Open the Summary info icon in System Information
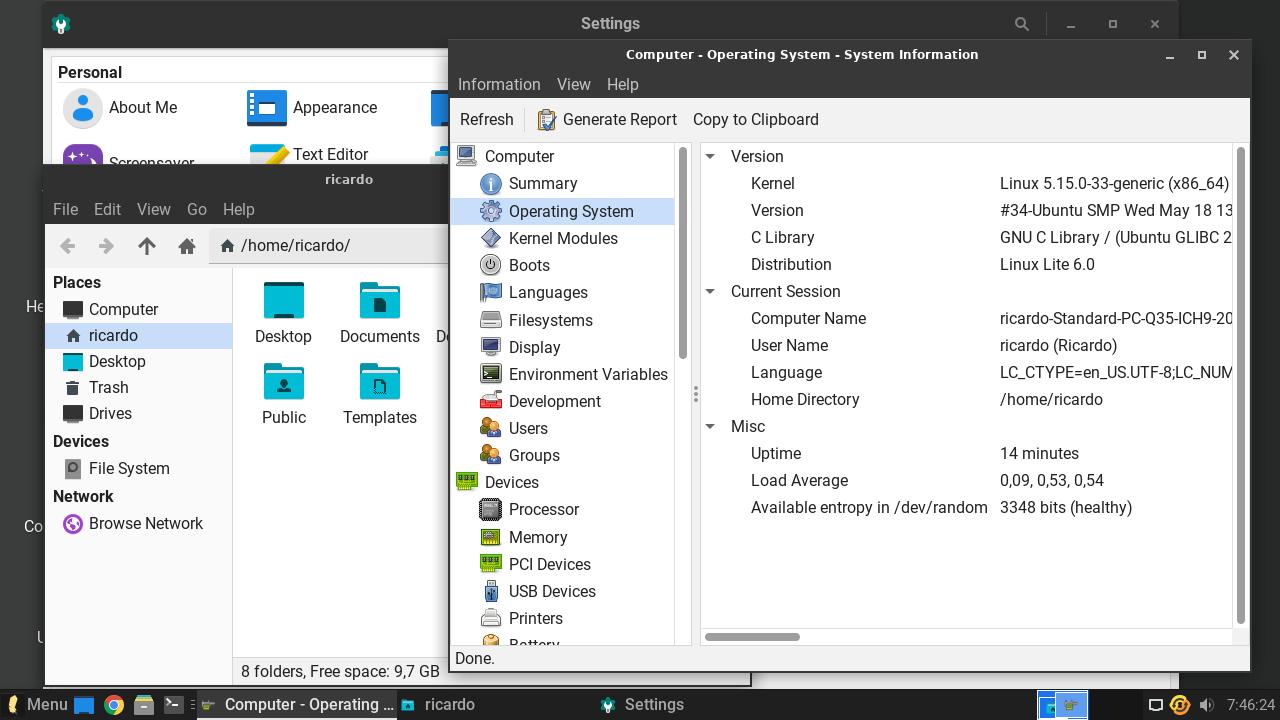Viewport: 1280px width, 720px height. (x=490, y=184)
